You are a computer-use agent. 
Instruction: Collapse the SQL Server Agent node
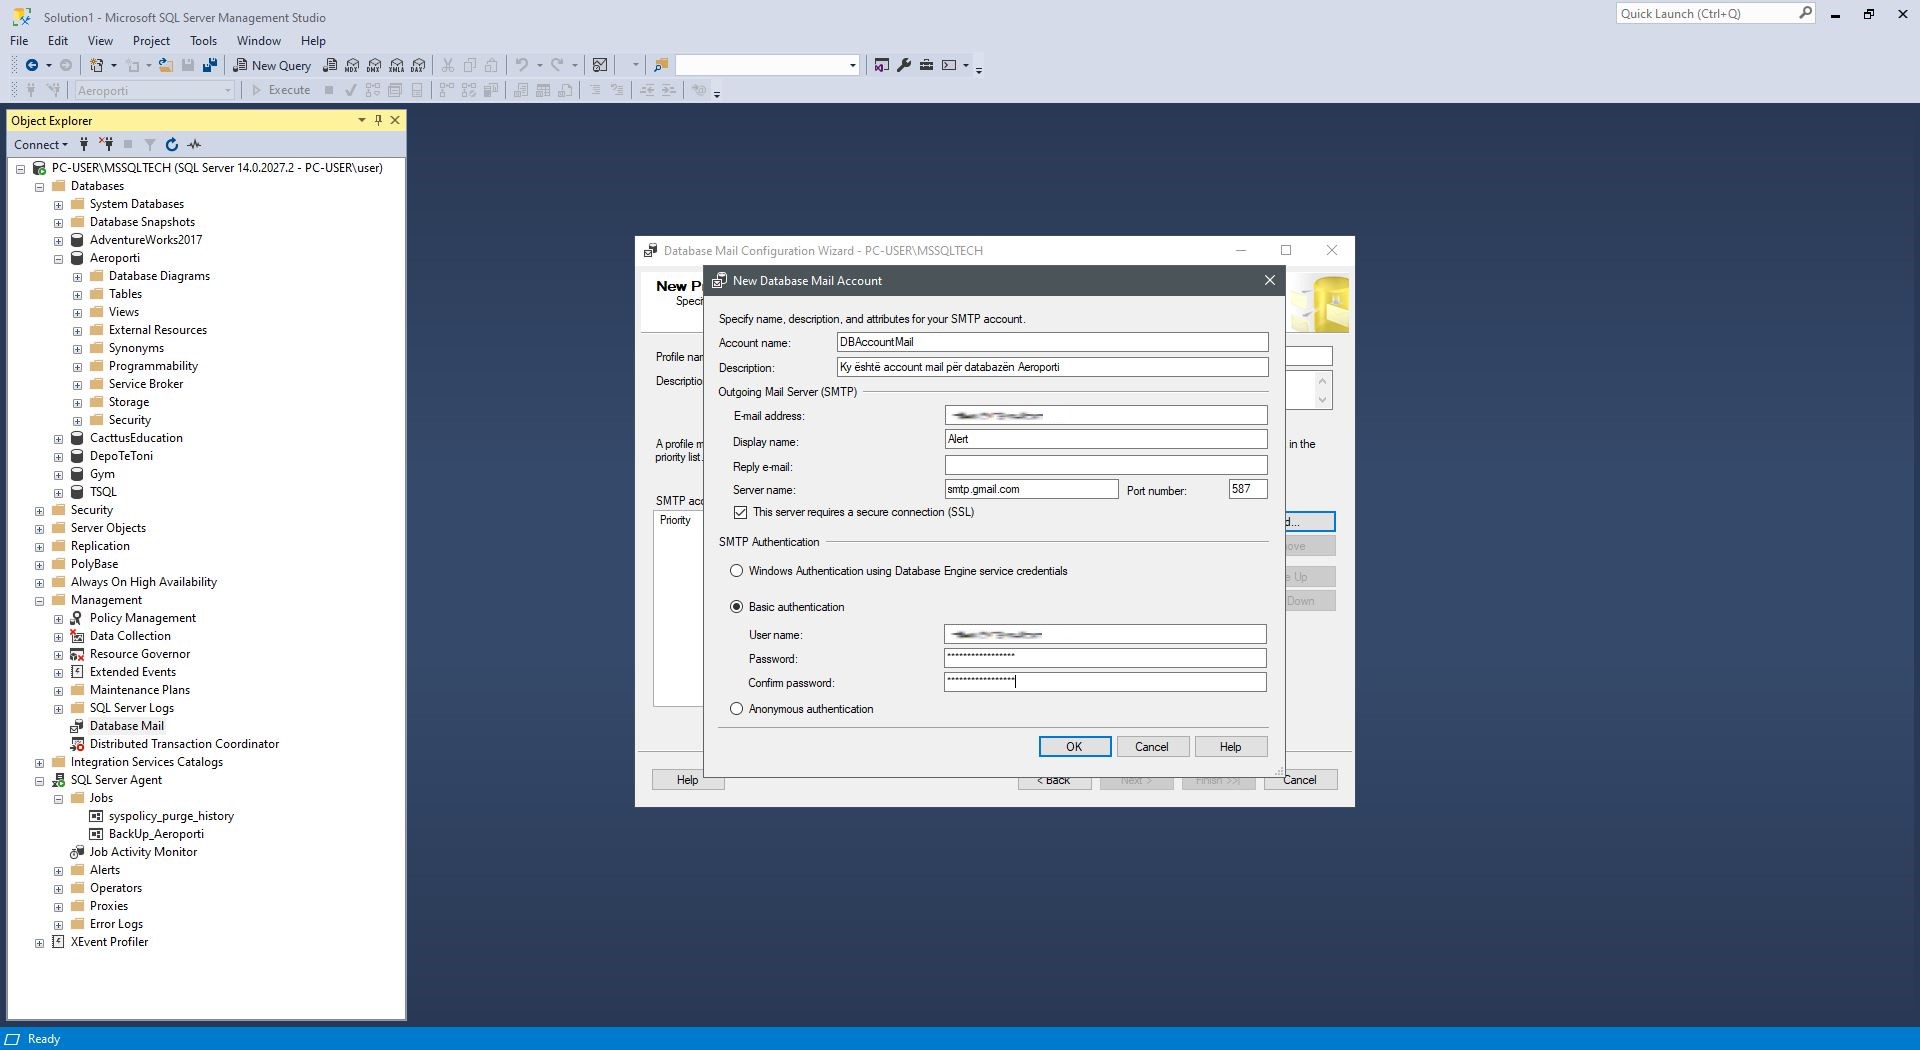coord(39,781)
